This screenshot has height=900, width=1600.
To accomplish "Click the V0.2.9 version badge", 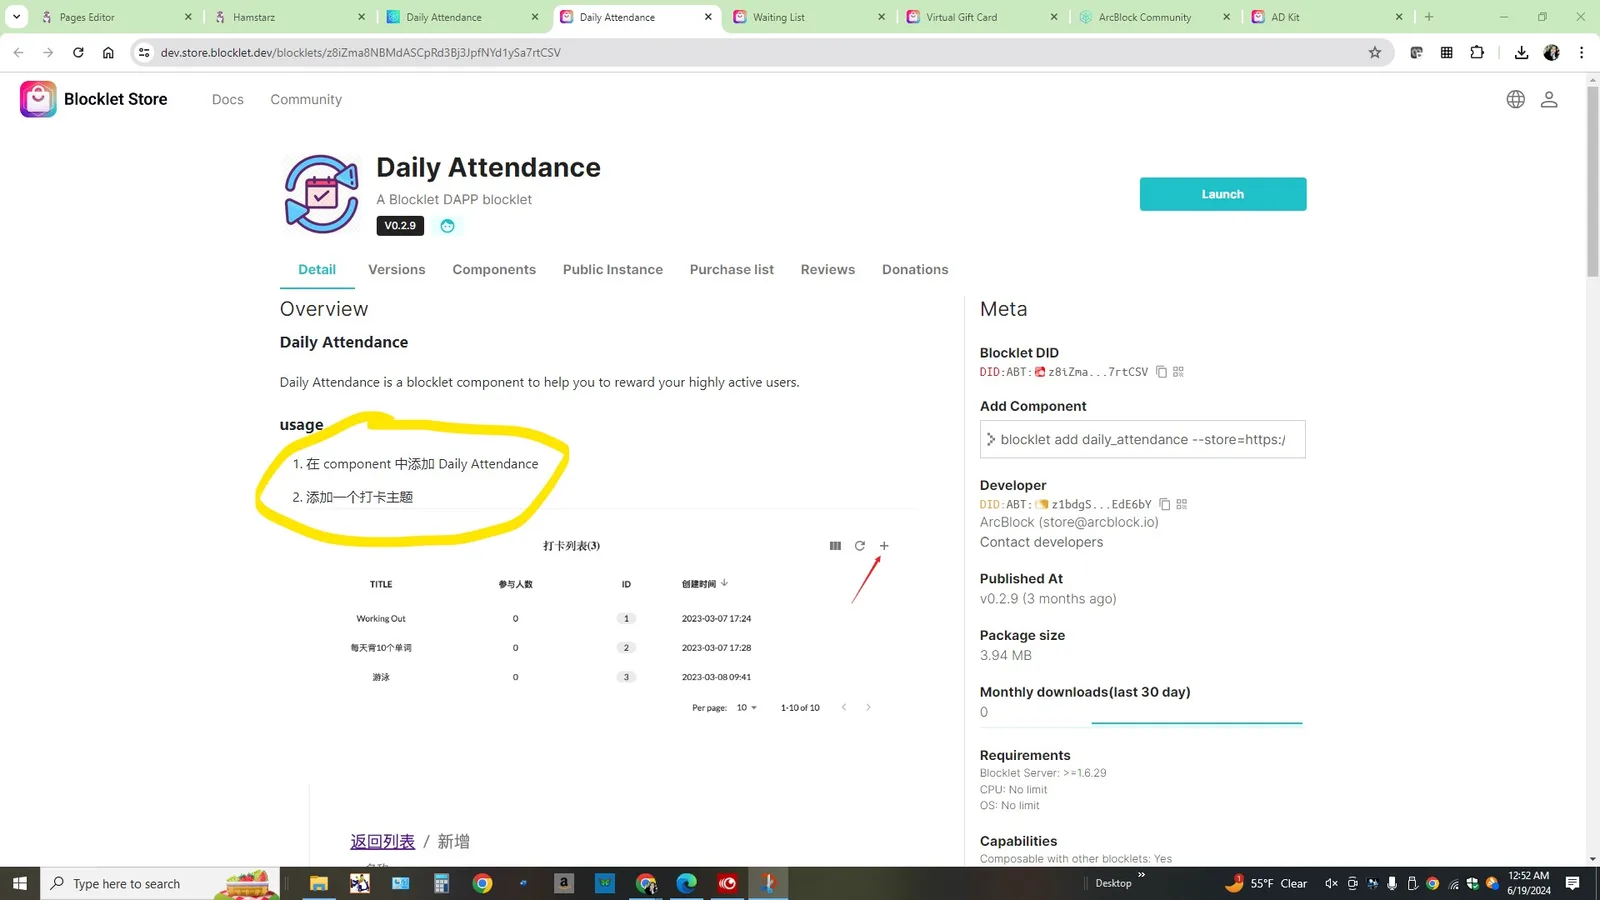I will tap(400, 226).
